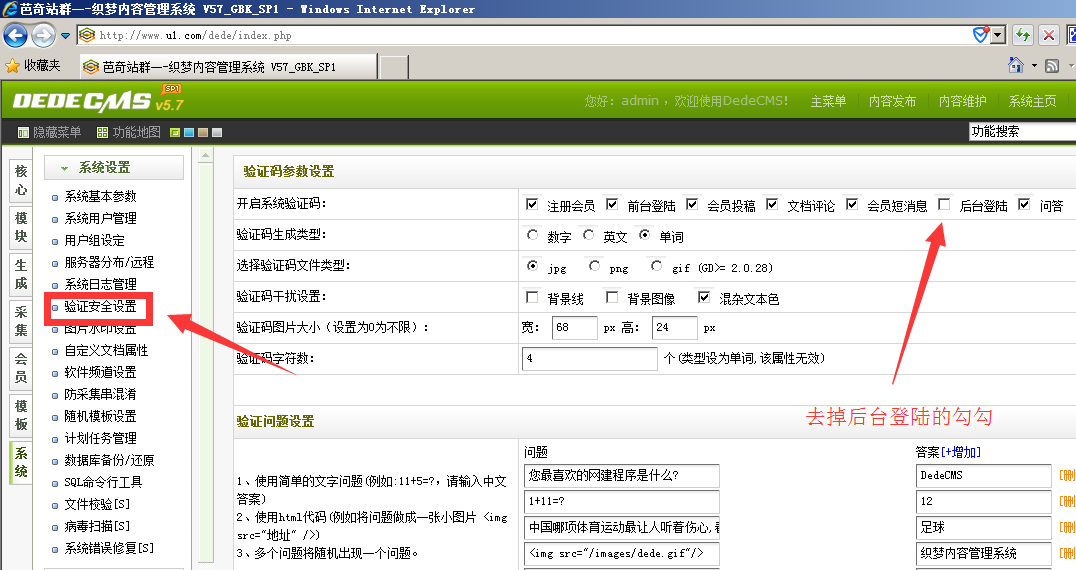Switch to the 模板 side tab
This screenshot has width=1076, height=570.
(x=21, y=414)
